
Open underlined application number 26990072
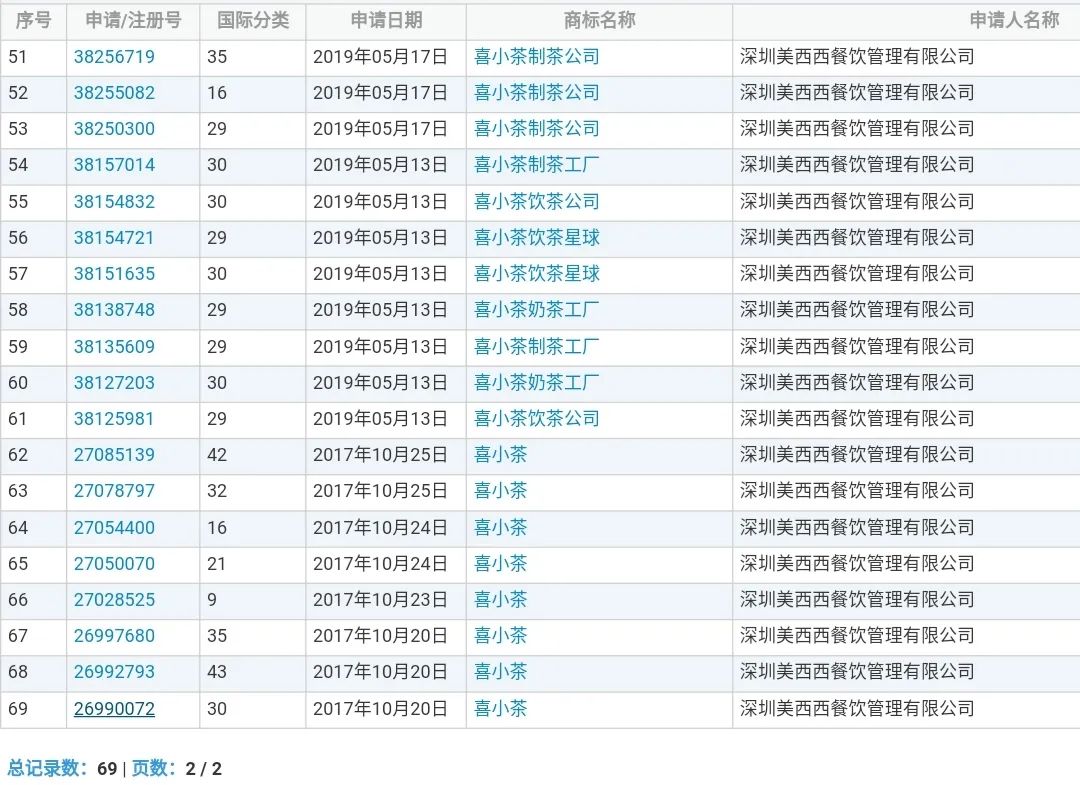(114, 709)
